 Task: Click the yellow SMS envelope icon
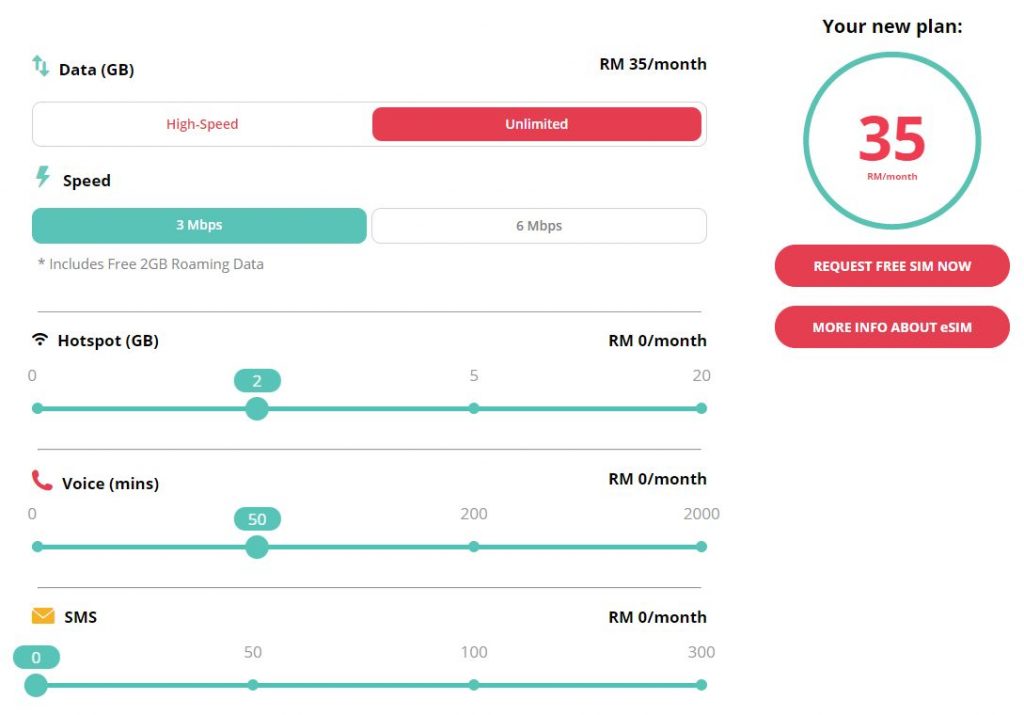pos(43,616)
